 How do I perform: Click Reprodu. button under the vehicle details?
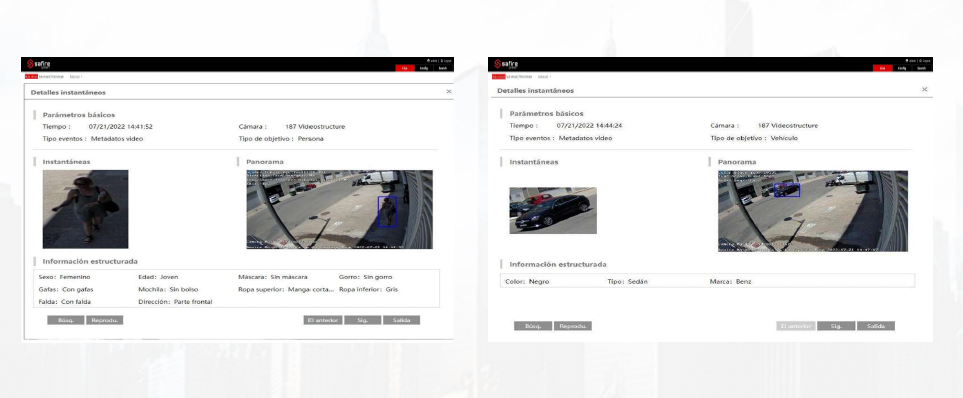coord(572,326)
